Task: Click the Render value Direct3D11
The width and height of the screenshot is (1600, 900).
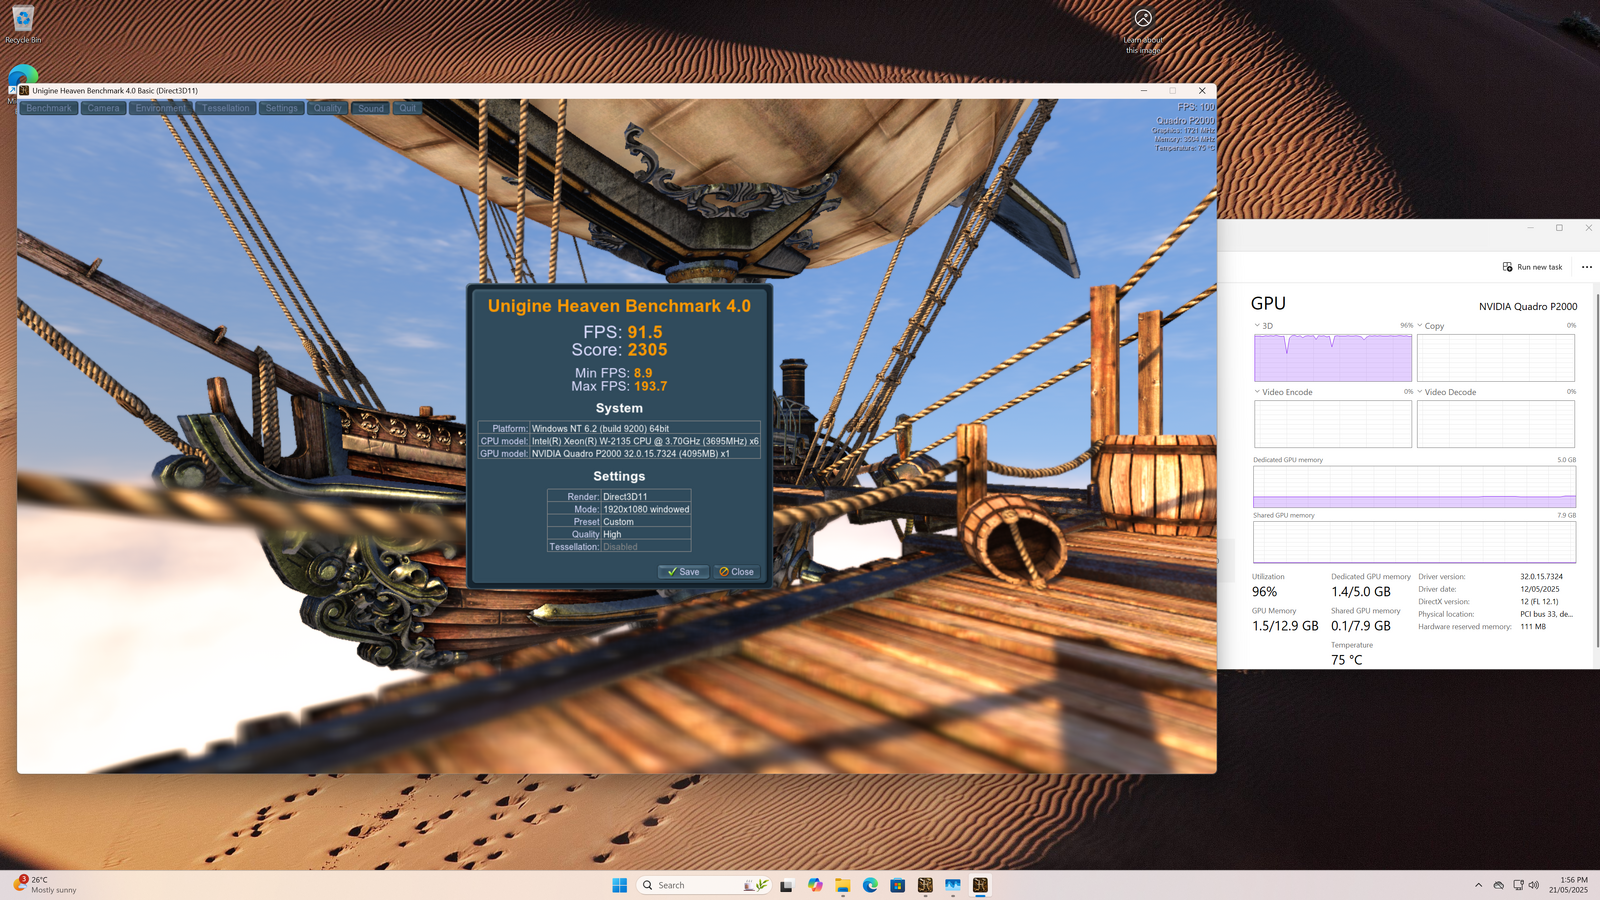Action: click(625, 496)
